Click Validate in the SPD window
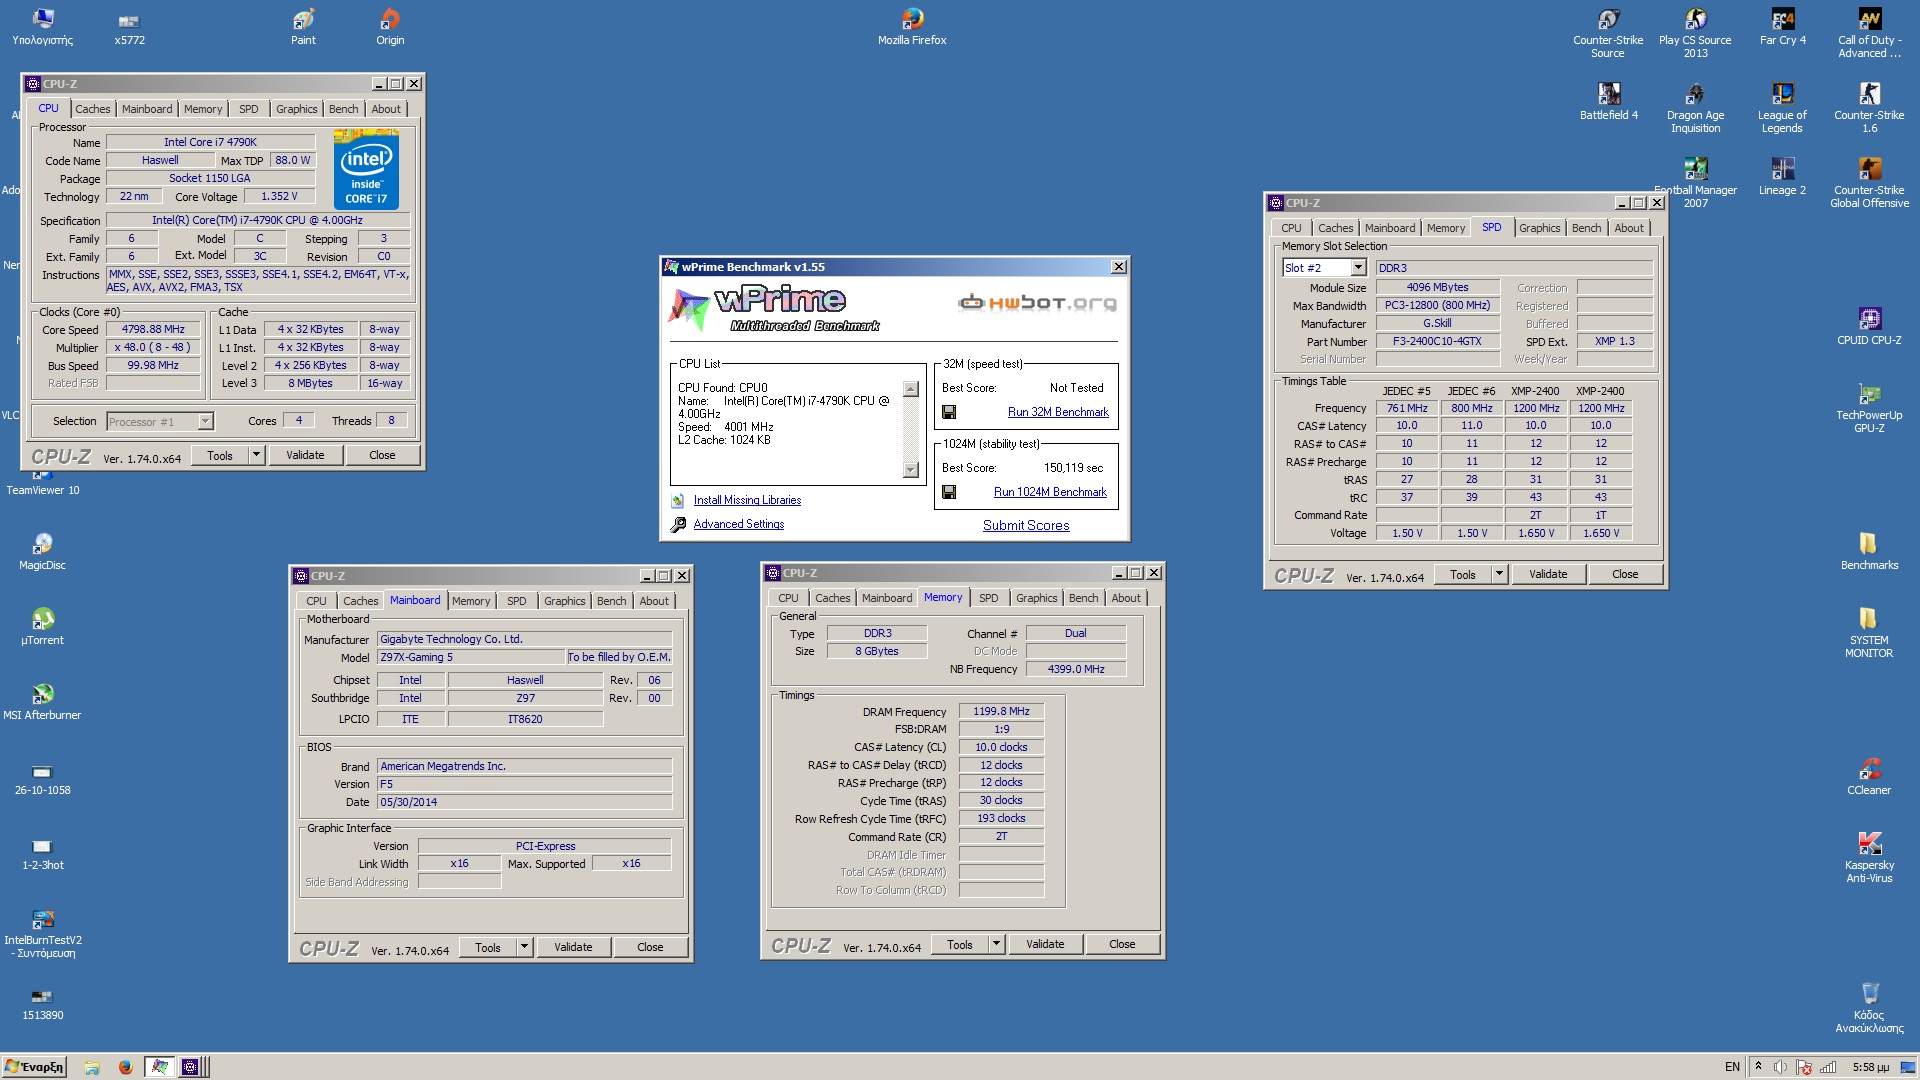This screenshot has height=1080, width=1920. (1548, 574)
